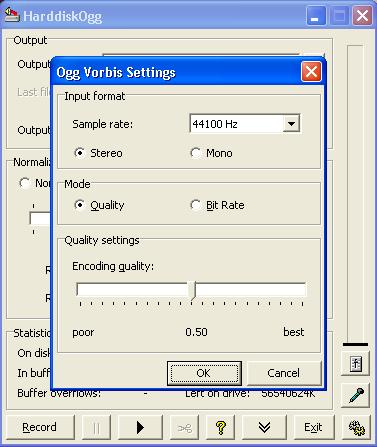Image resolution: width=377 pixels, height=447 pixels.
Task: Click the Encoding quality slider thumb
Action: tap(193, 290)
